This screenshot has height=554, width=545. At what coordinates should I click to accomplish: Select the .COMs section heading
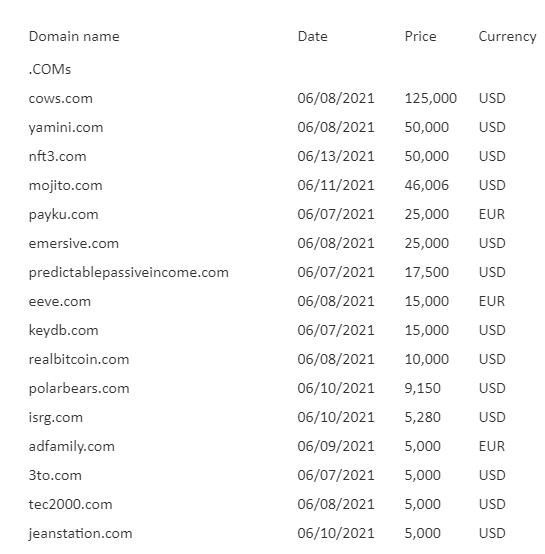[x=50, y=69]
